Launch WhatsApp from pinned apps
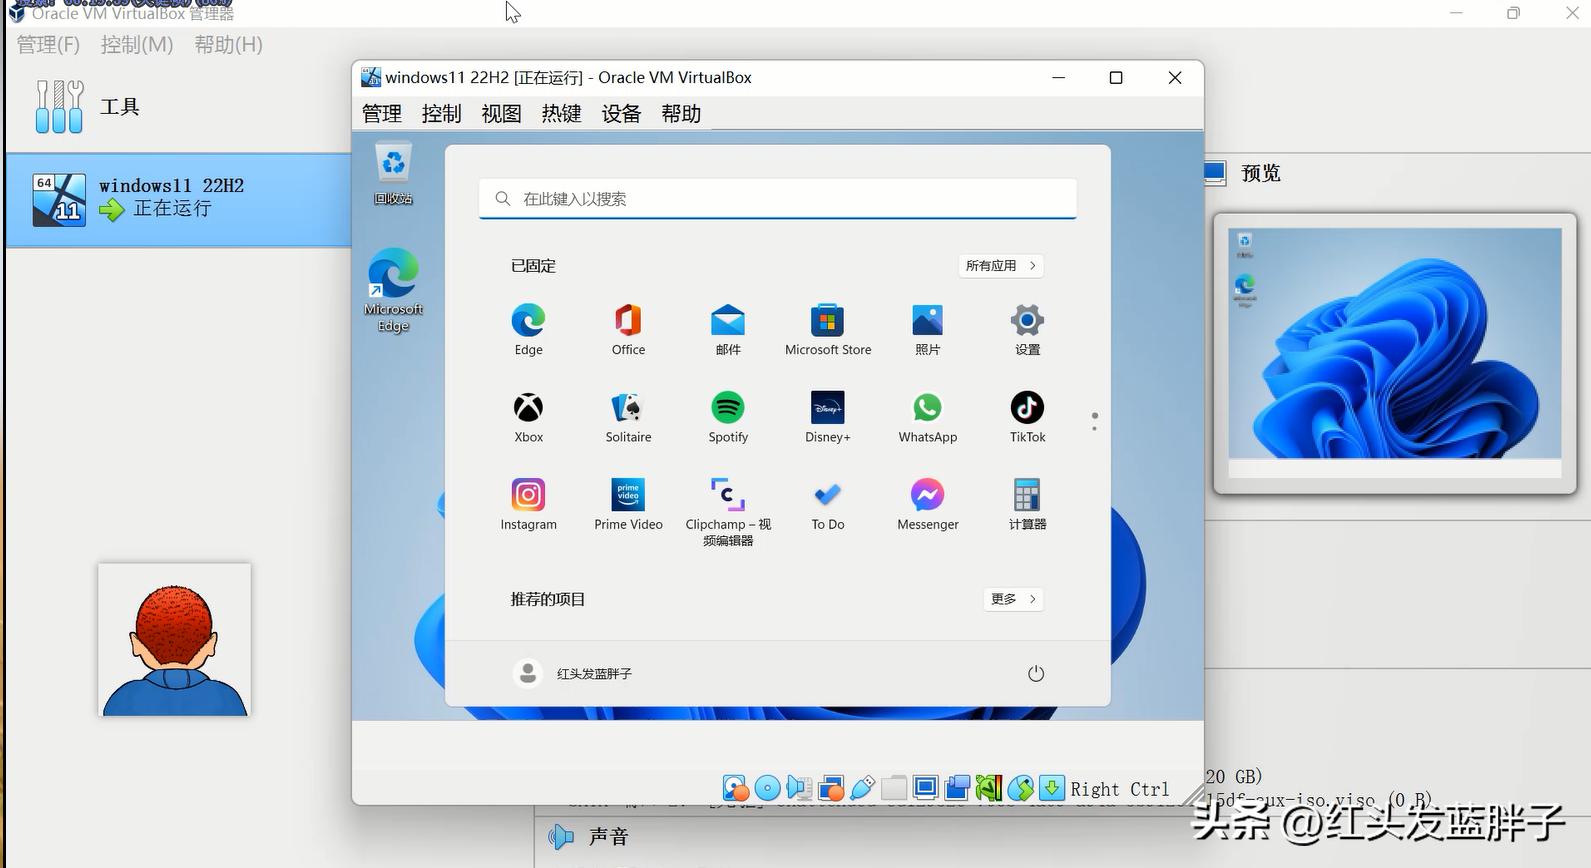The width and height of the screenshot is (1591, 868). point(928,417)
